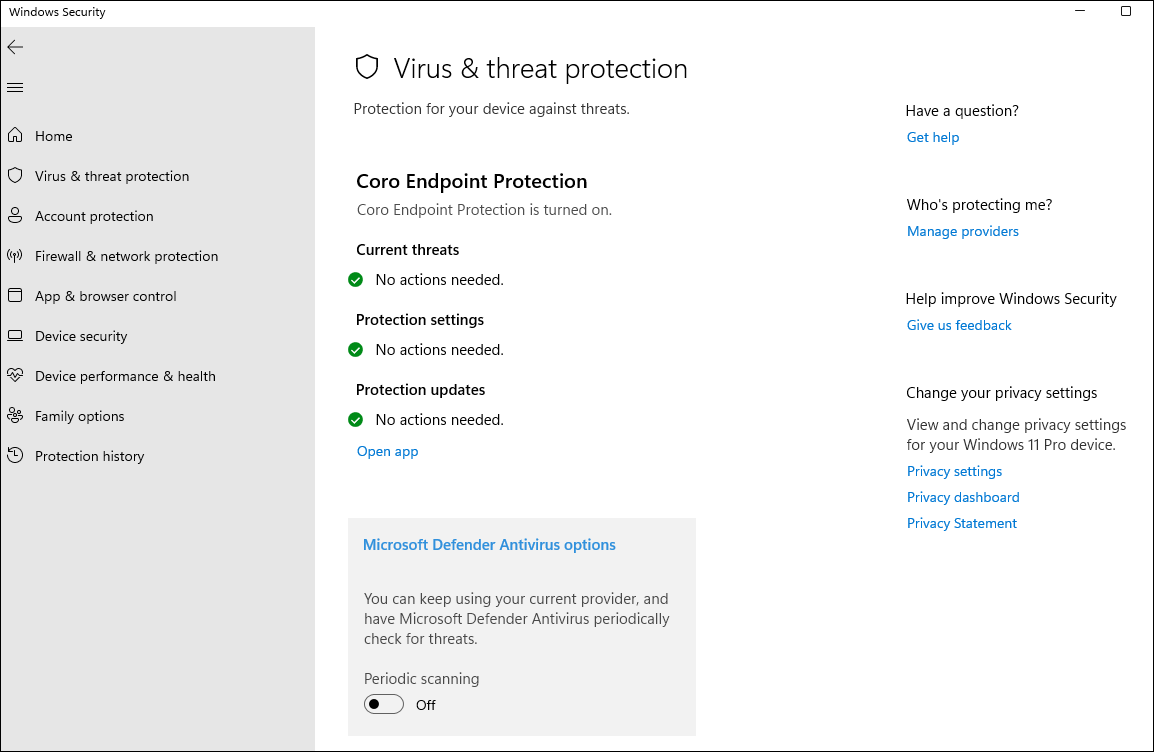Click the Device security laptop icon
Viewport: 1154px width, 752px height.
click(15, 336)
